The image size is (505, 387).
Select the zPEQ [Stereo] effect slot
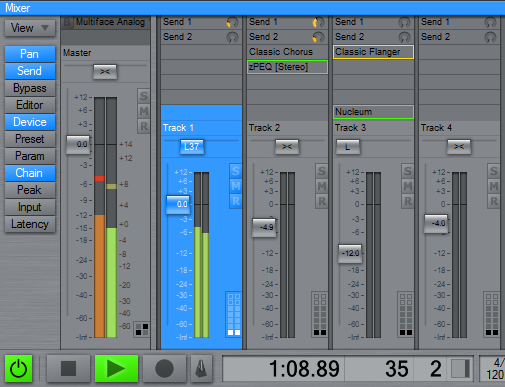(287, 67)
